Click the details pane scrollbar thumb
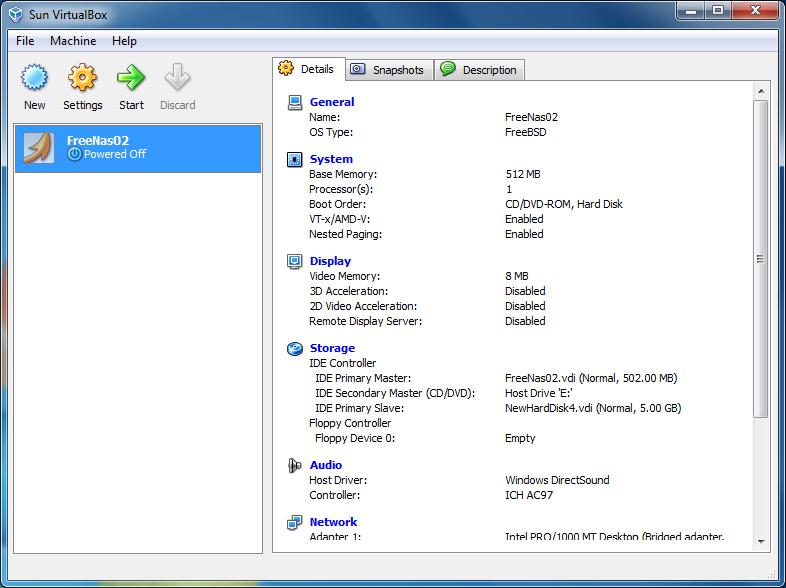The image size is (786, 588). 760,259
